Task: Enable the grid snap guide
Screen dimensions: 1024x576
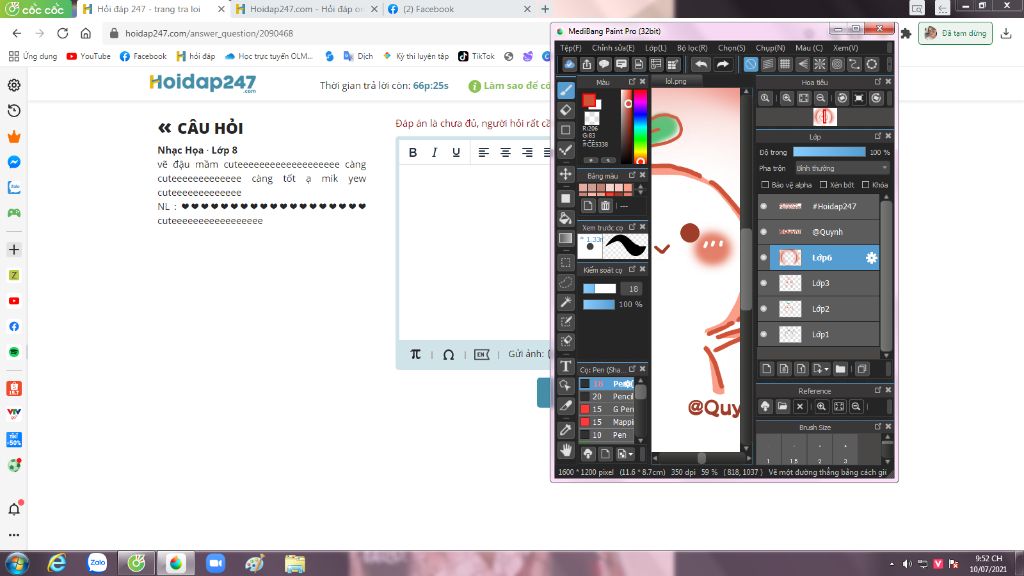Action: tap(786, 64)
